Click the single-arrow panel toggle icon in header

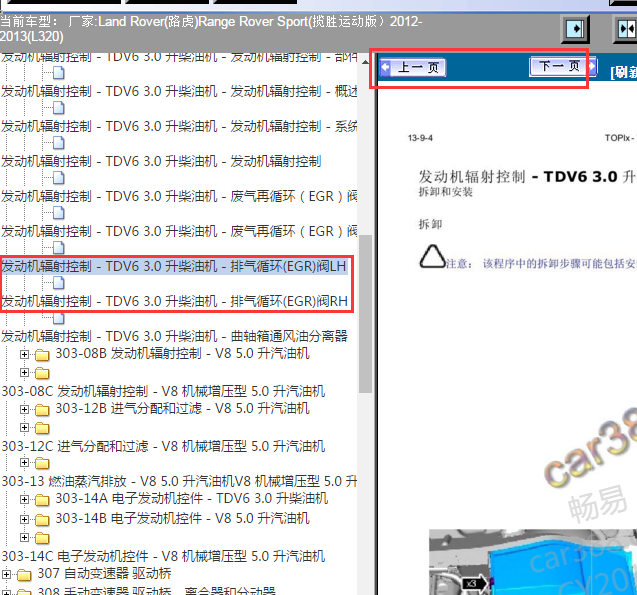click(575, 29)
